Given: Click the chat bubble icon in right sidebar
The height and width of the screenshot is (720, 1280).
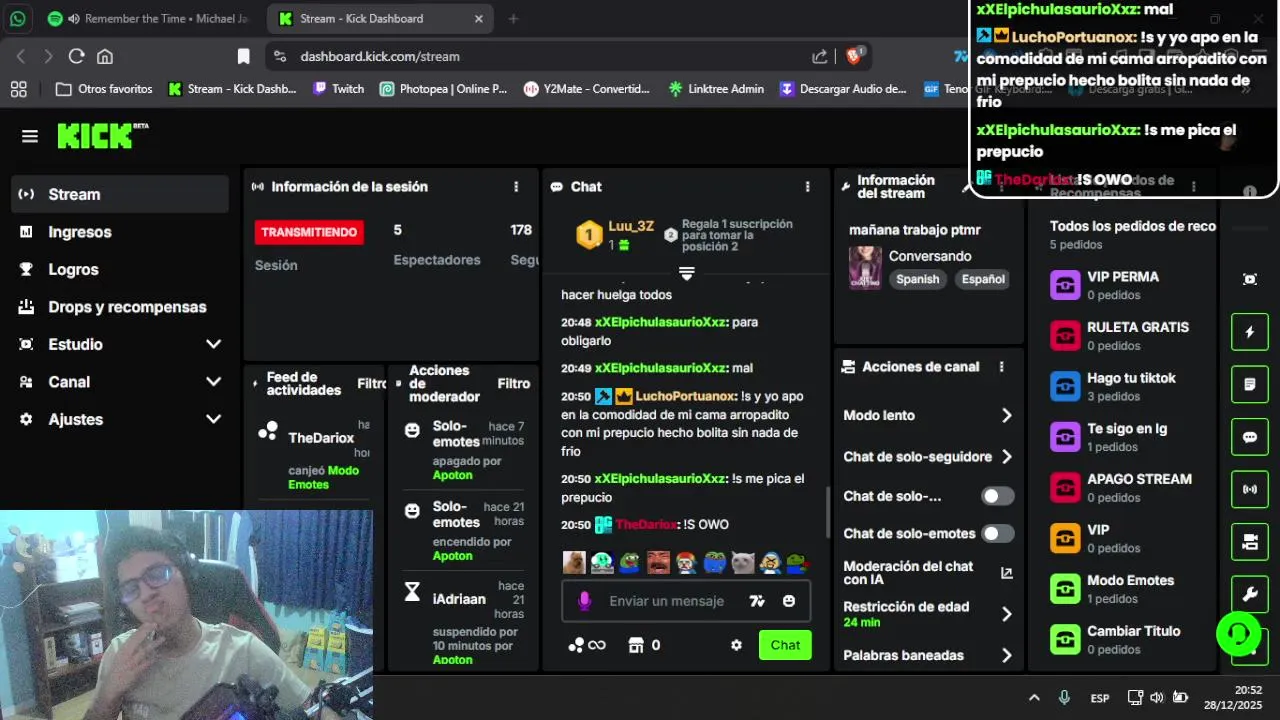Looking at the screenshot, I should click(x=1250, y=437).
